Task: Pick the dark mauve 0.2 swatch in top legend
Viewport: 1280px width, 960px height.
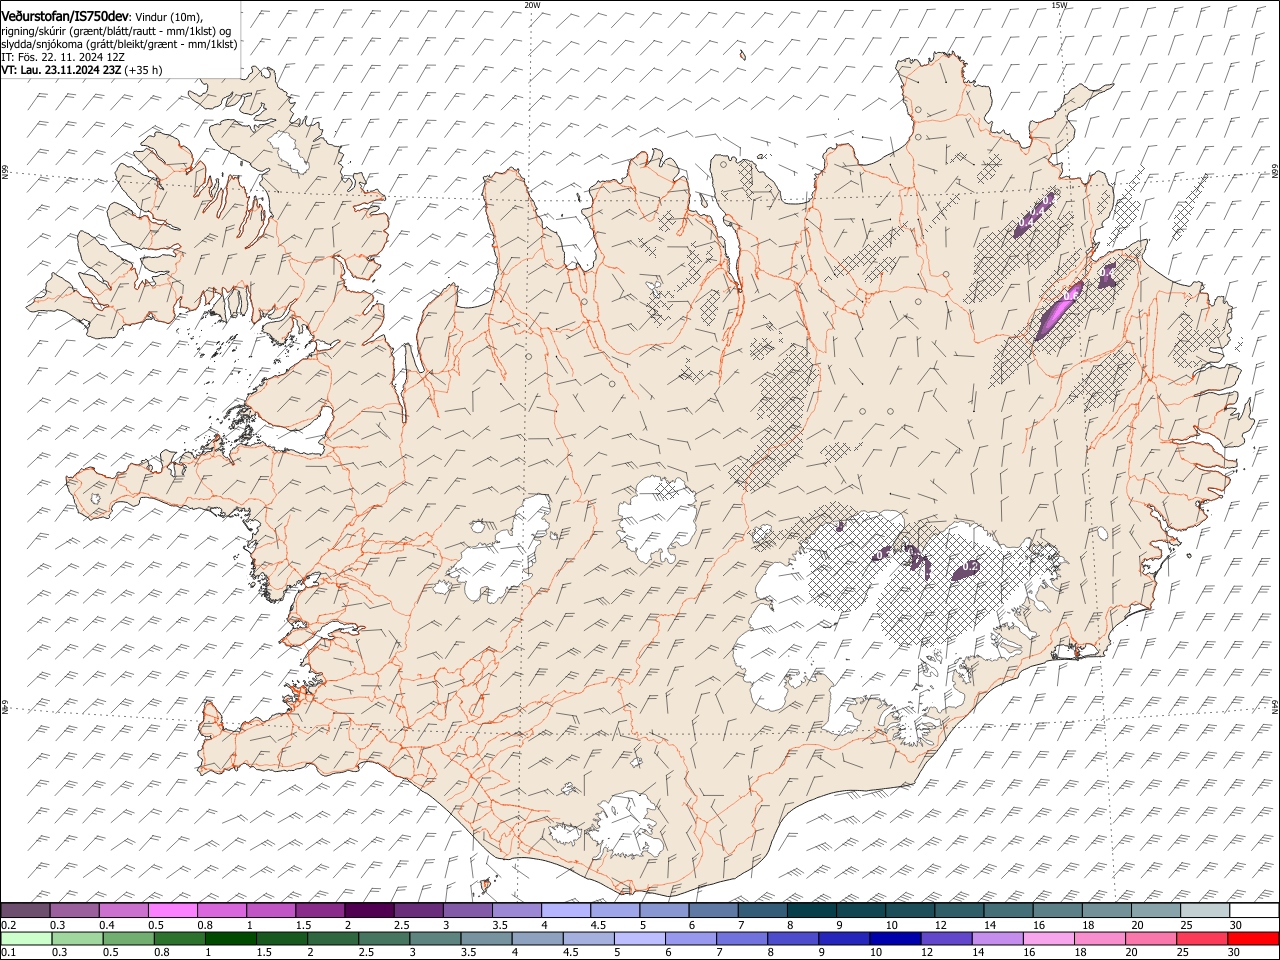Action: (25, 911)
